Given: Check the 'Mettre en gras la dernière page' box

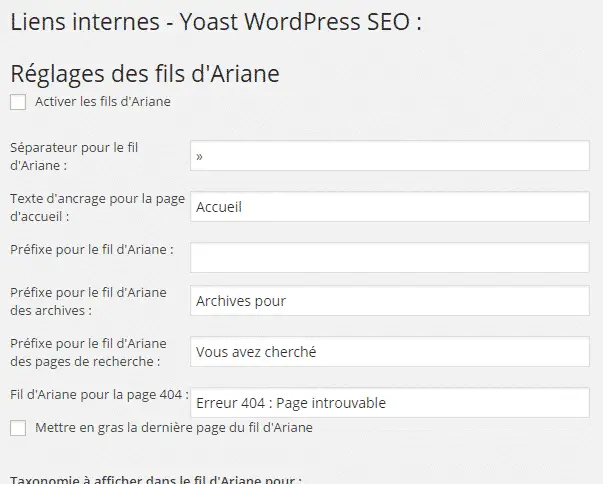Looking at the screenshot, I should tap(18, 428).
